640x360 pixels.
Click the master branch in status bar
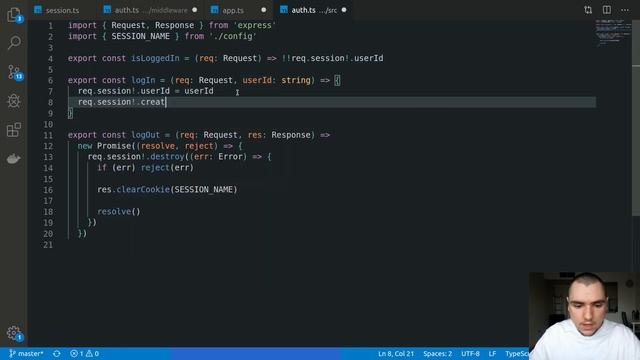(x=26, y=353)
